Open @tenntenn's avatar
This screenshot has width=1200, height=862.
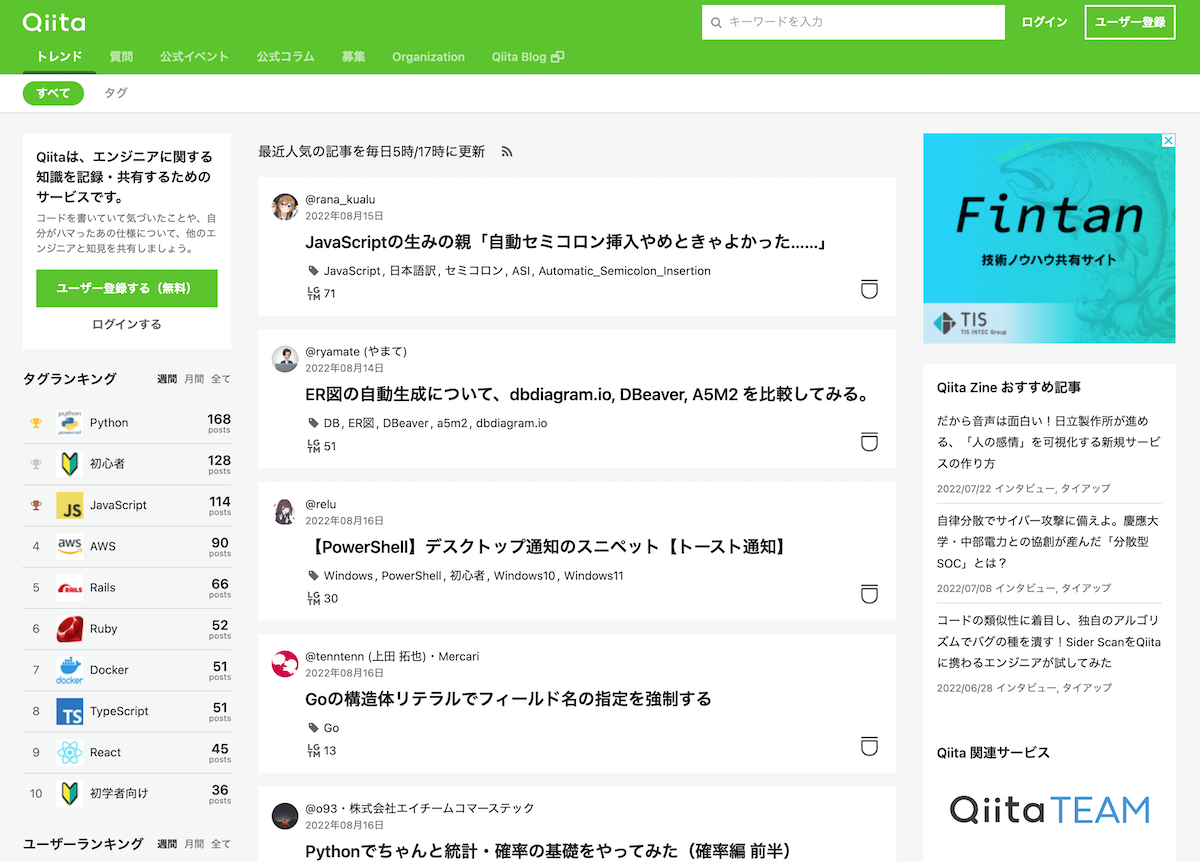(285, 664)
